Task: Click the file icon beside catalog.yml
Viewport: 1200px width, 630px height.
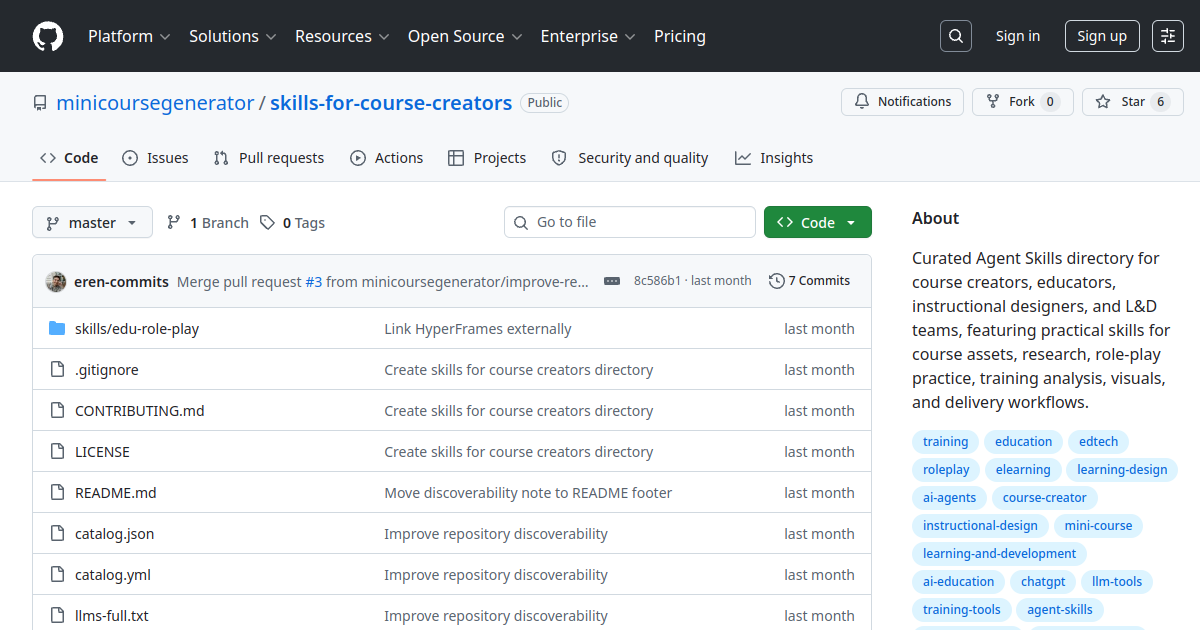Action: [57, 575]
